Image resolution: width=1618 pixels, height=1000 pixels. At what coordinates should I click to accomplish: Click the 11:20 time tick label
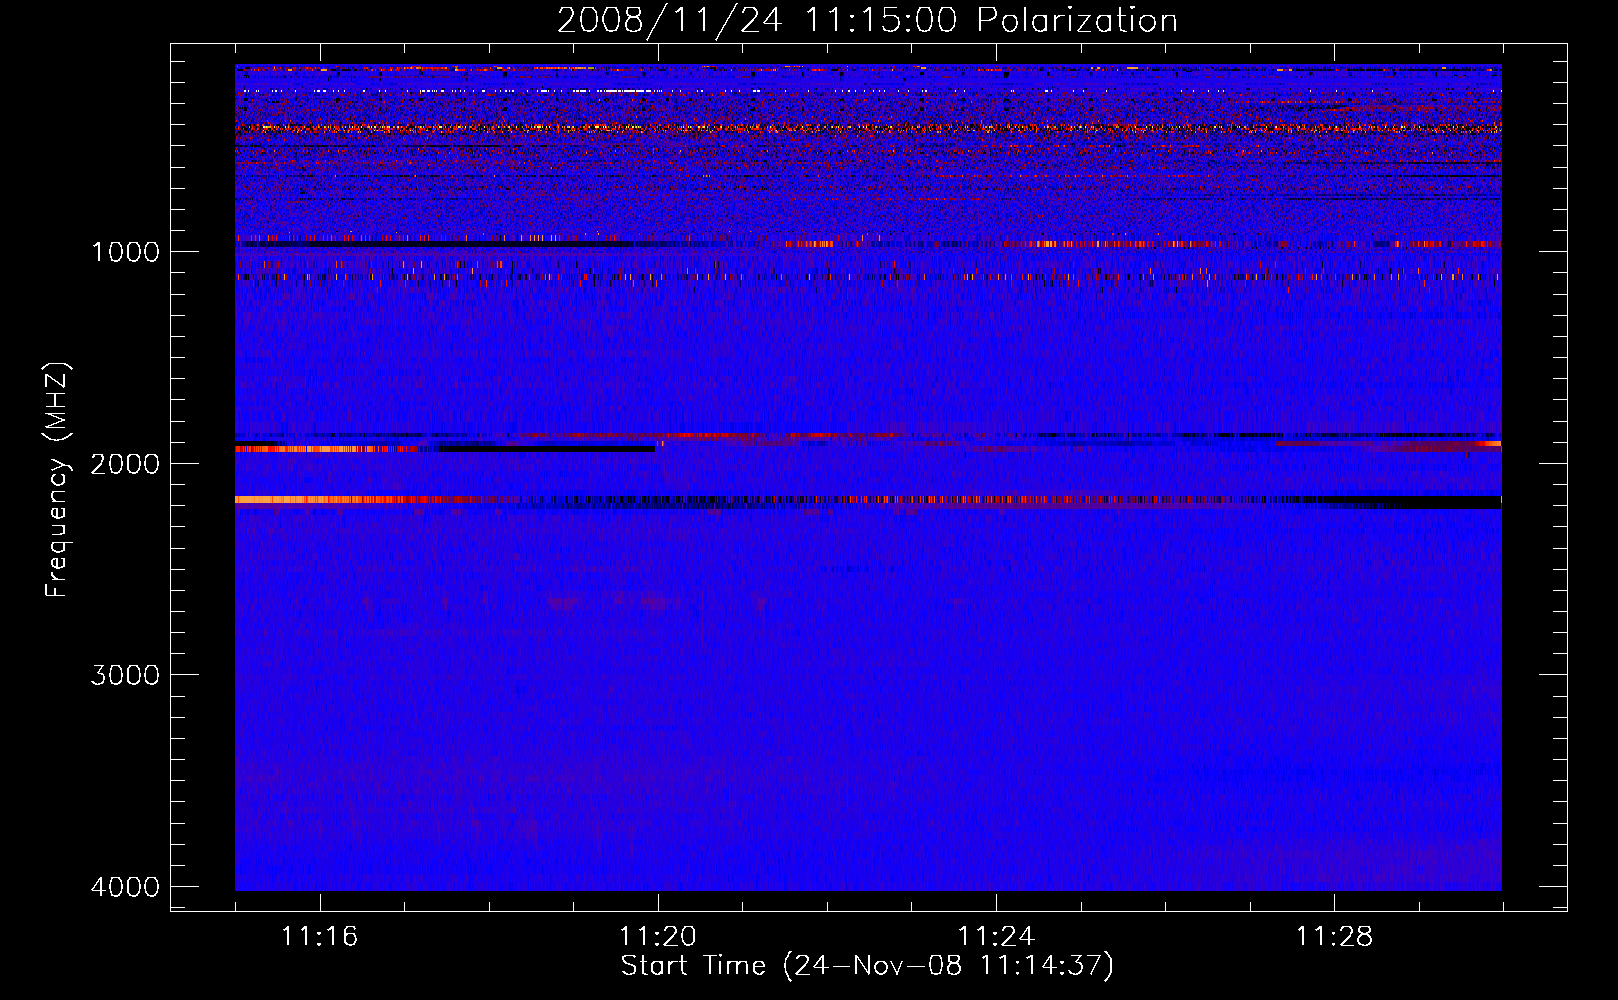[658, 936]
